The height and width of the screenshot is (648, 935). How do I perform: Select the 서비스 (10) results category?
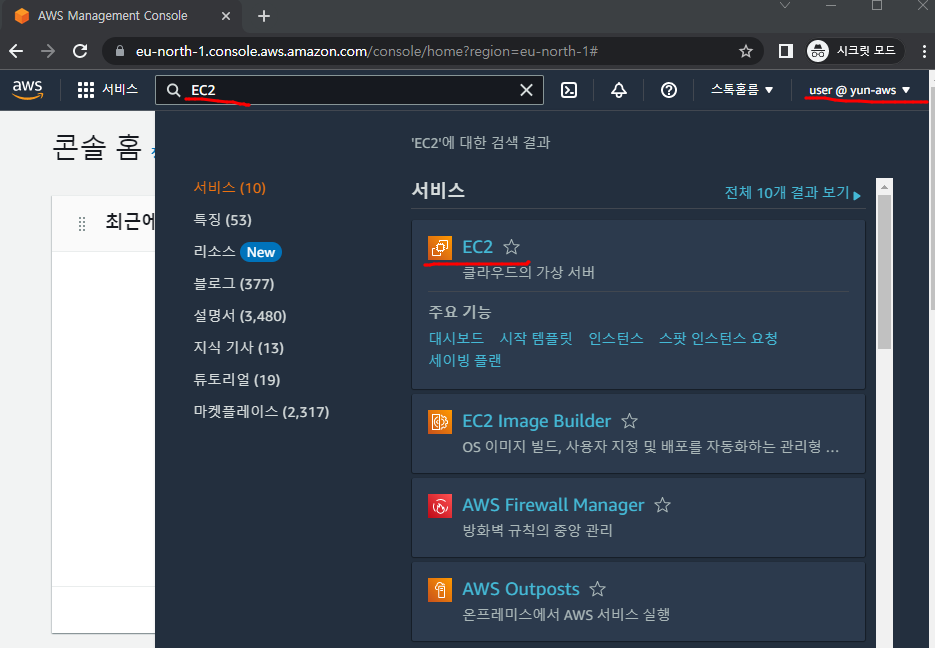point(230,188)
